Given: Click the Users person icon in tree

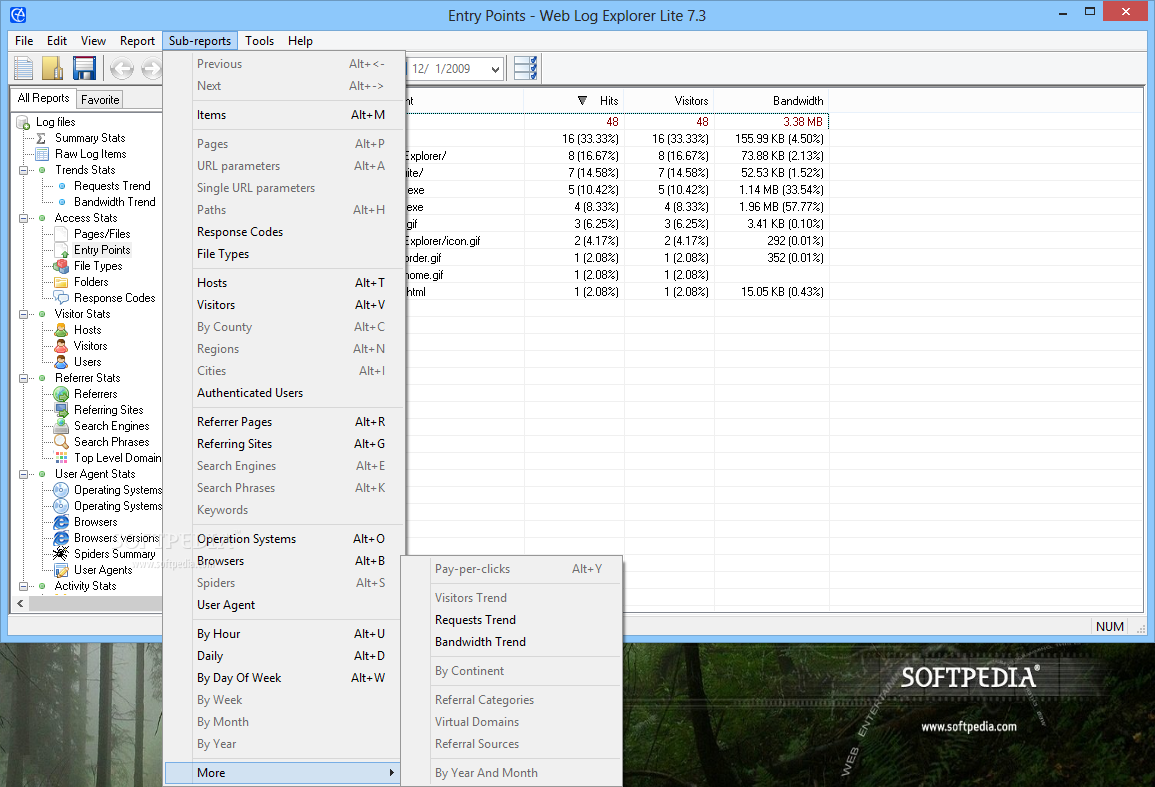Looking at the screenshot, I should pos(62,363).
